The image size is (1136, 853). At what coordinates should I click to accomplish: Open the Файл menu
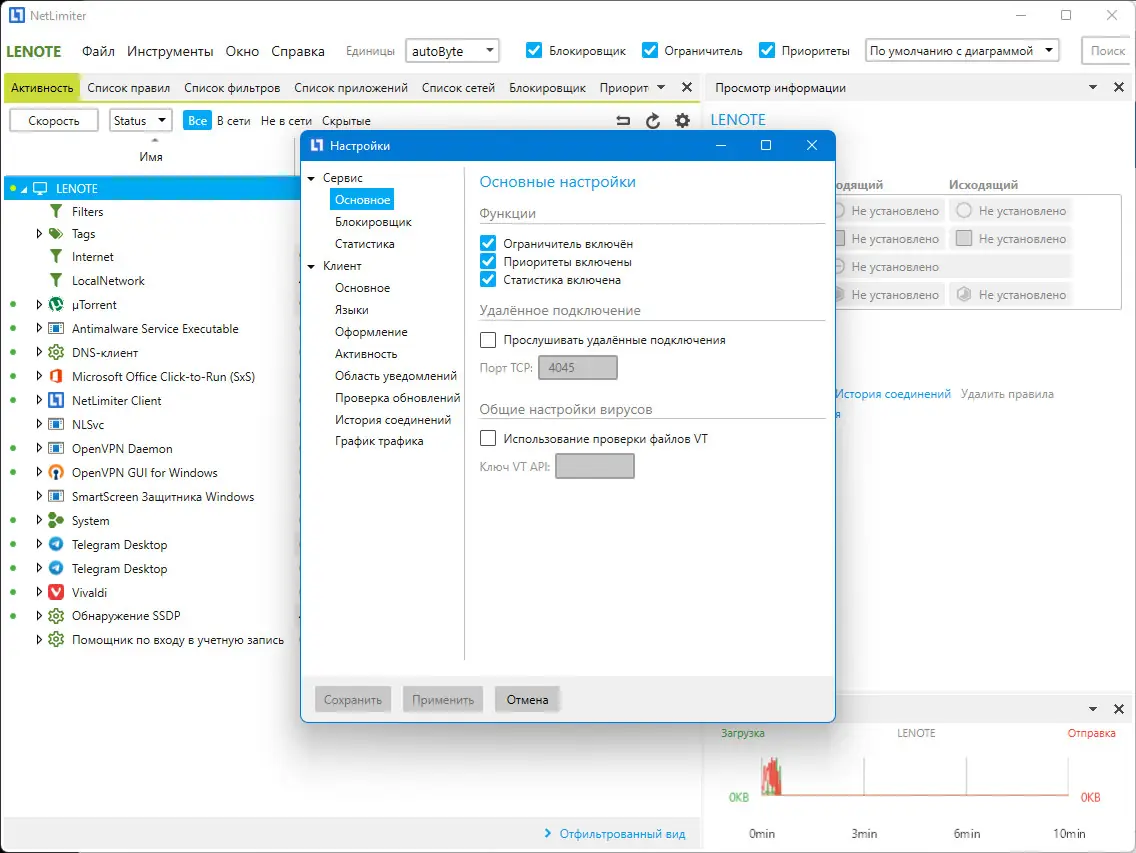pos(98,51)
